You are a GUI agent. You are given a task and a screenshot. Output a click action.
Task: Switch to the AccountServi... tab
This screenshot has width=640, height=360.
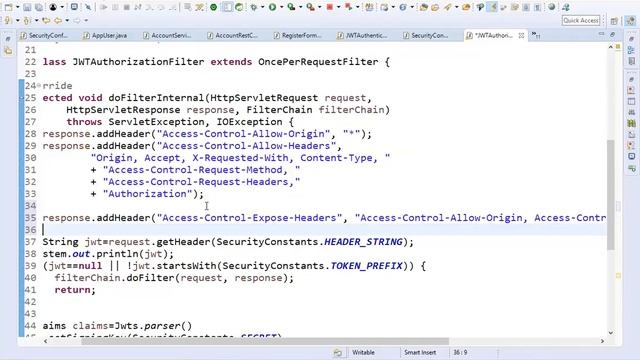168,36
